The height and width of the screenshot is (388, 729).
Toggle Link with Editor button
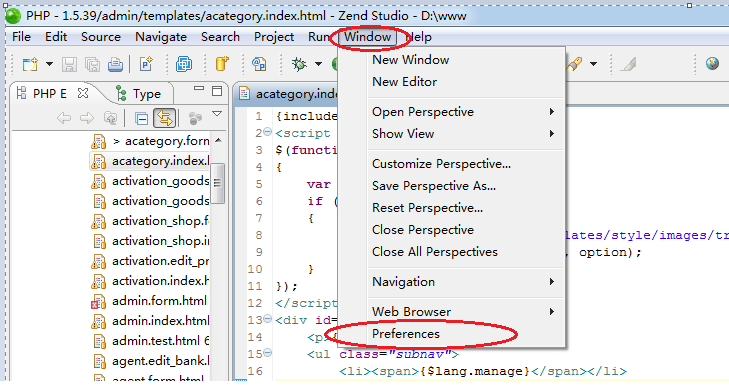pos(165,118)
